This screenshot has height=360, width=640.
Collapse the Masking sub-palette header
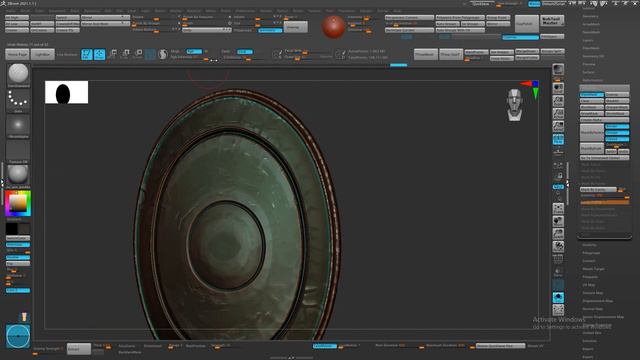click(604, 88)
